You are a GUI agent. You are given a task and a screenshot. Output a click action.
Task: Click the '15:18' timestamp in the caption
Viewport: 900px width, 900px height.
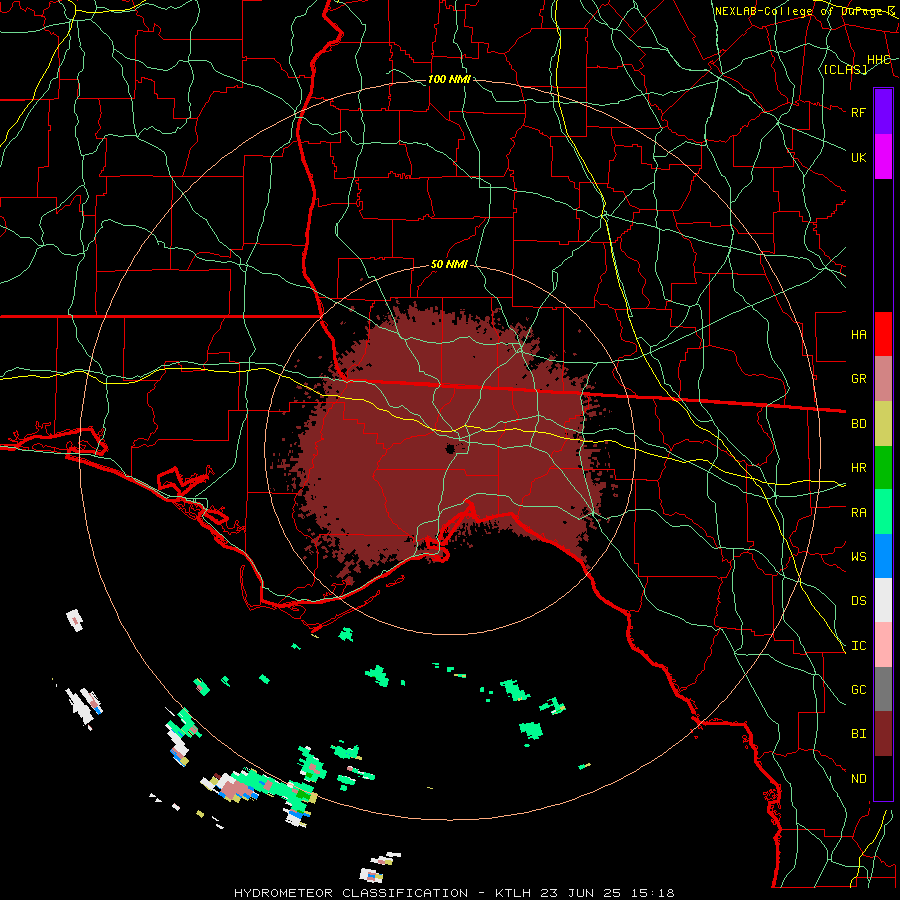(654, 893)
